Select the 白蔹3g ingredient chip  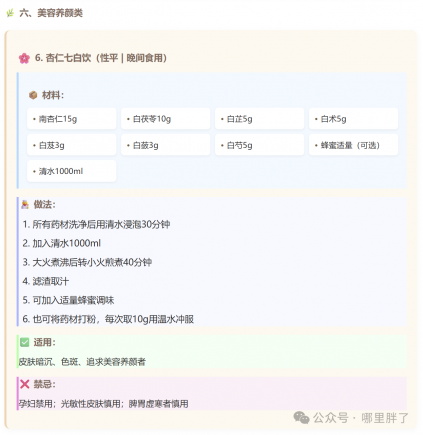[165, 145]
